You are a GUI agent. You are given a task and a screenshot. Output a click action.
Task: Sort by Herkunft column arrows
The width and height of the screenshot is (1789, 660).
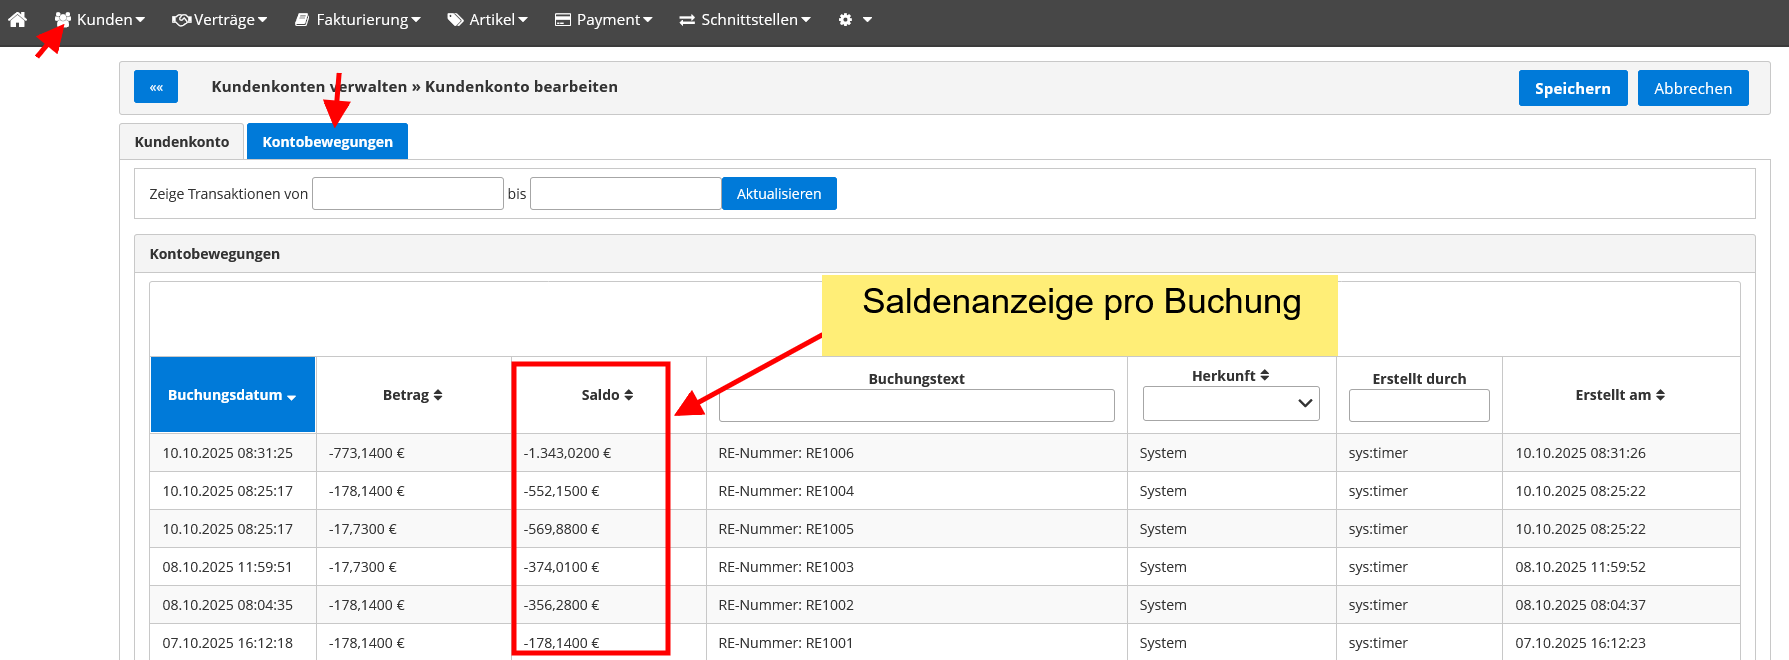click(1265, 375)
